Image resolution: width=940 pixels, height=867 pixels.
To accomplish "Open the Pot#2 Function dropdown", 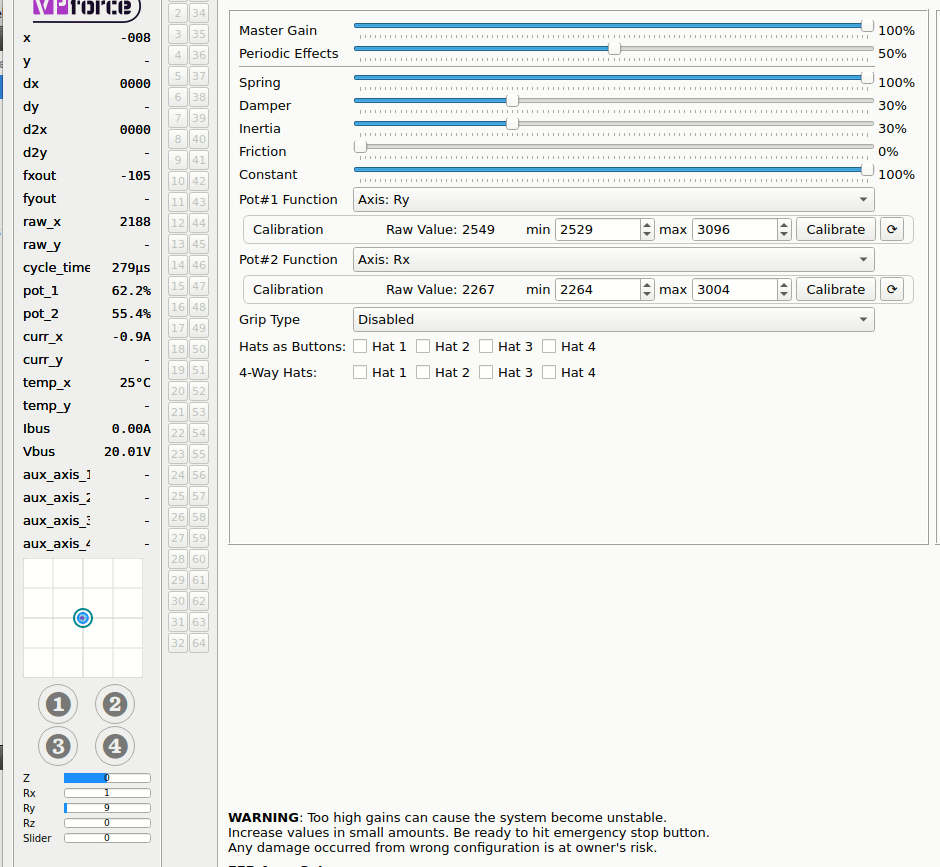I will [613, 259].
